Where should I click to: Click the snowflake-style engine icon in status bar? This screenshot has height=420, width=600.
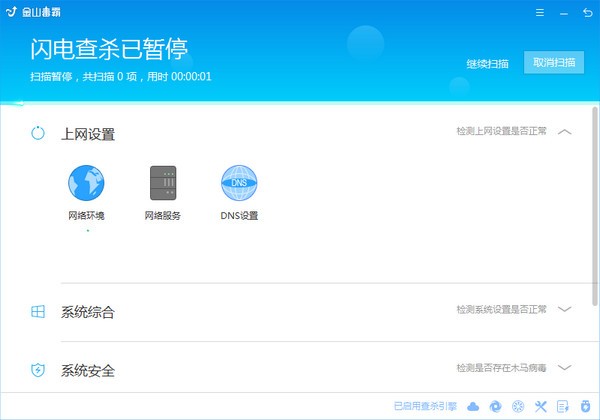click(518, 406)
